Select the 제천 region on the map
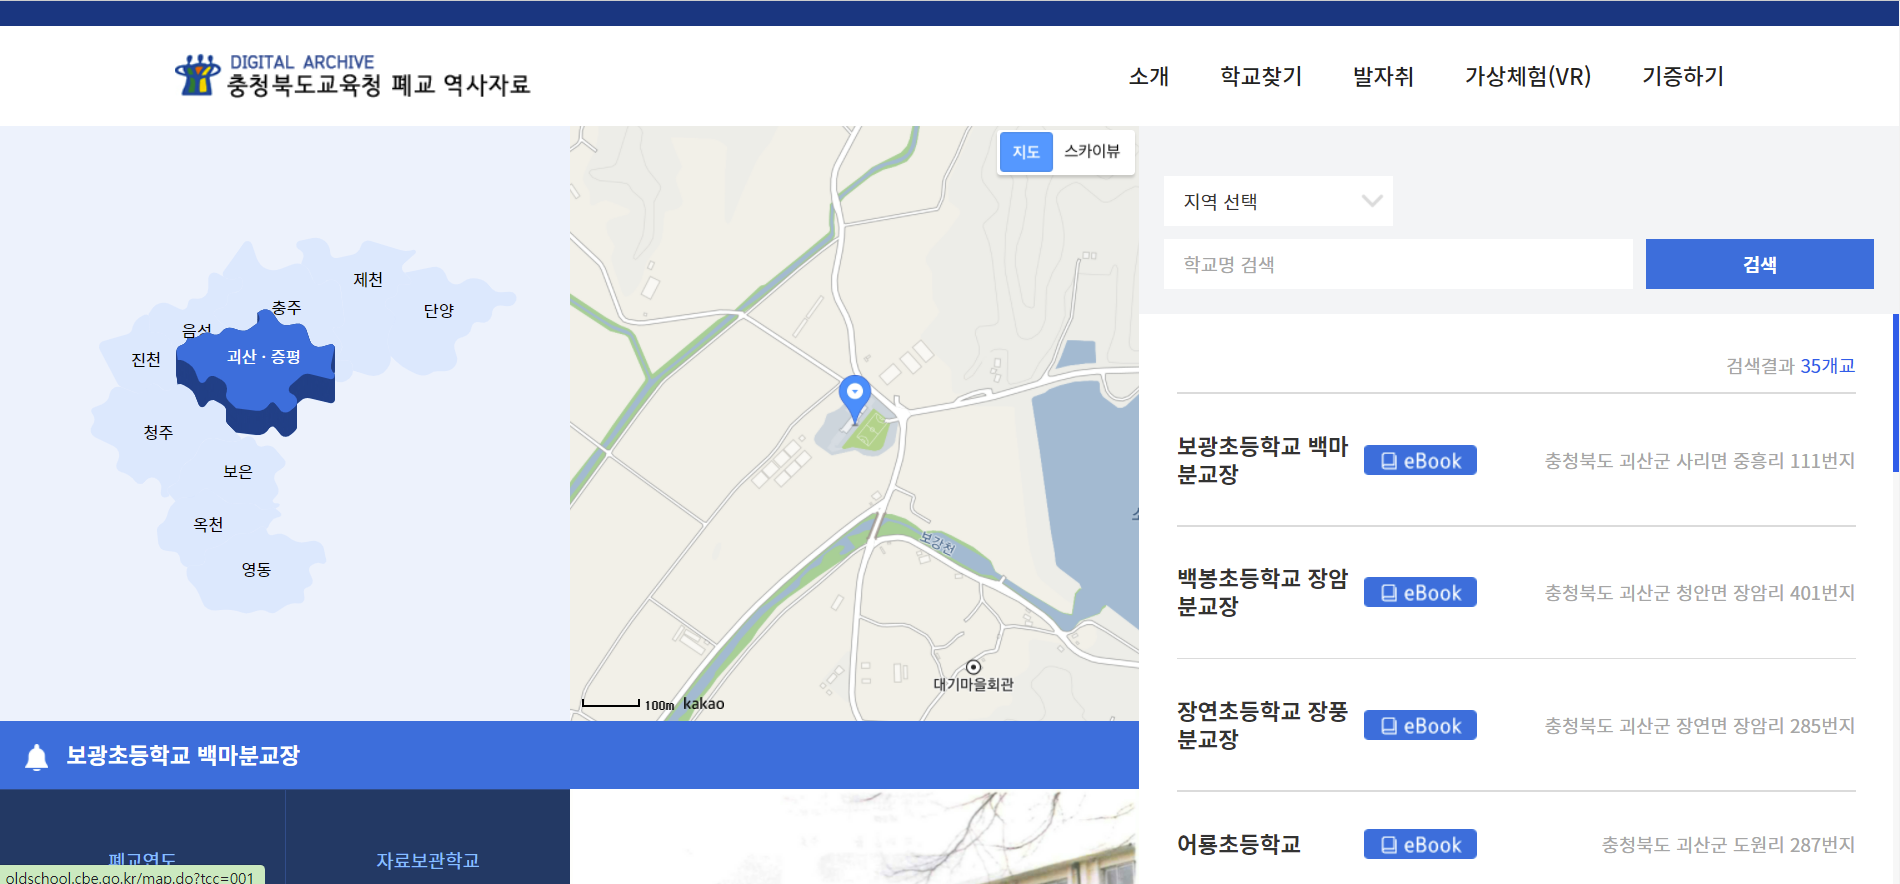The width and height of the screenshot is (1900, 884). (x=368, y=280)
